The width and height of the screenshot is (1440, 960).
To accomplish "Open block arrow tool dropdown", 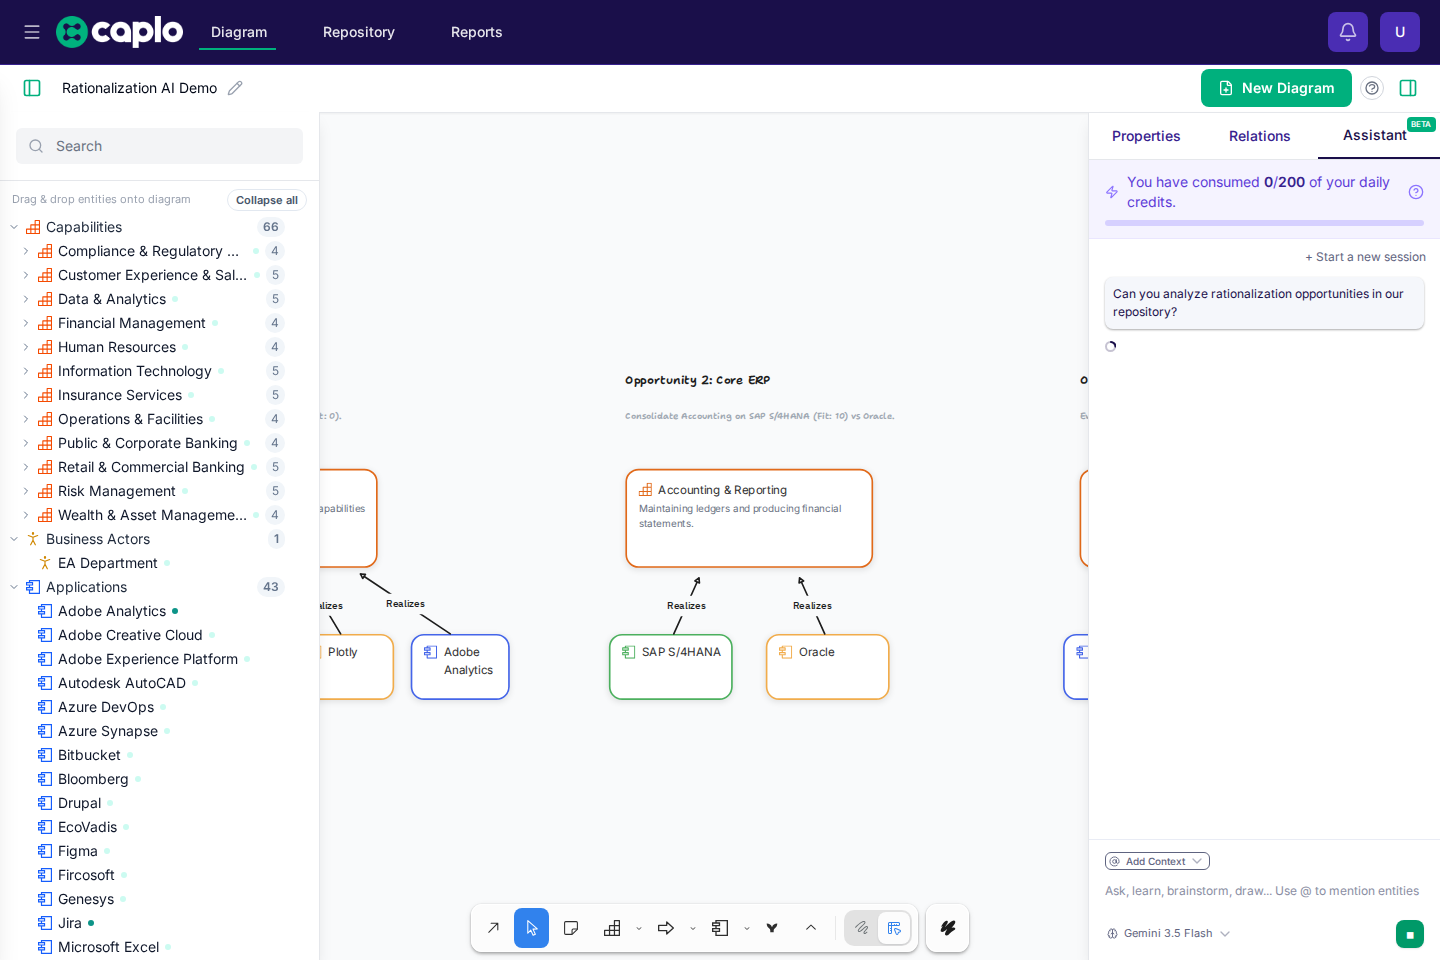I will click(693, 929).
